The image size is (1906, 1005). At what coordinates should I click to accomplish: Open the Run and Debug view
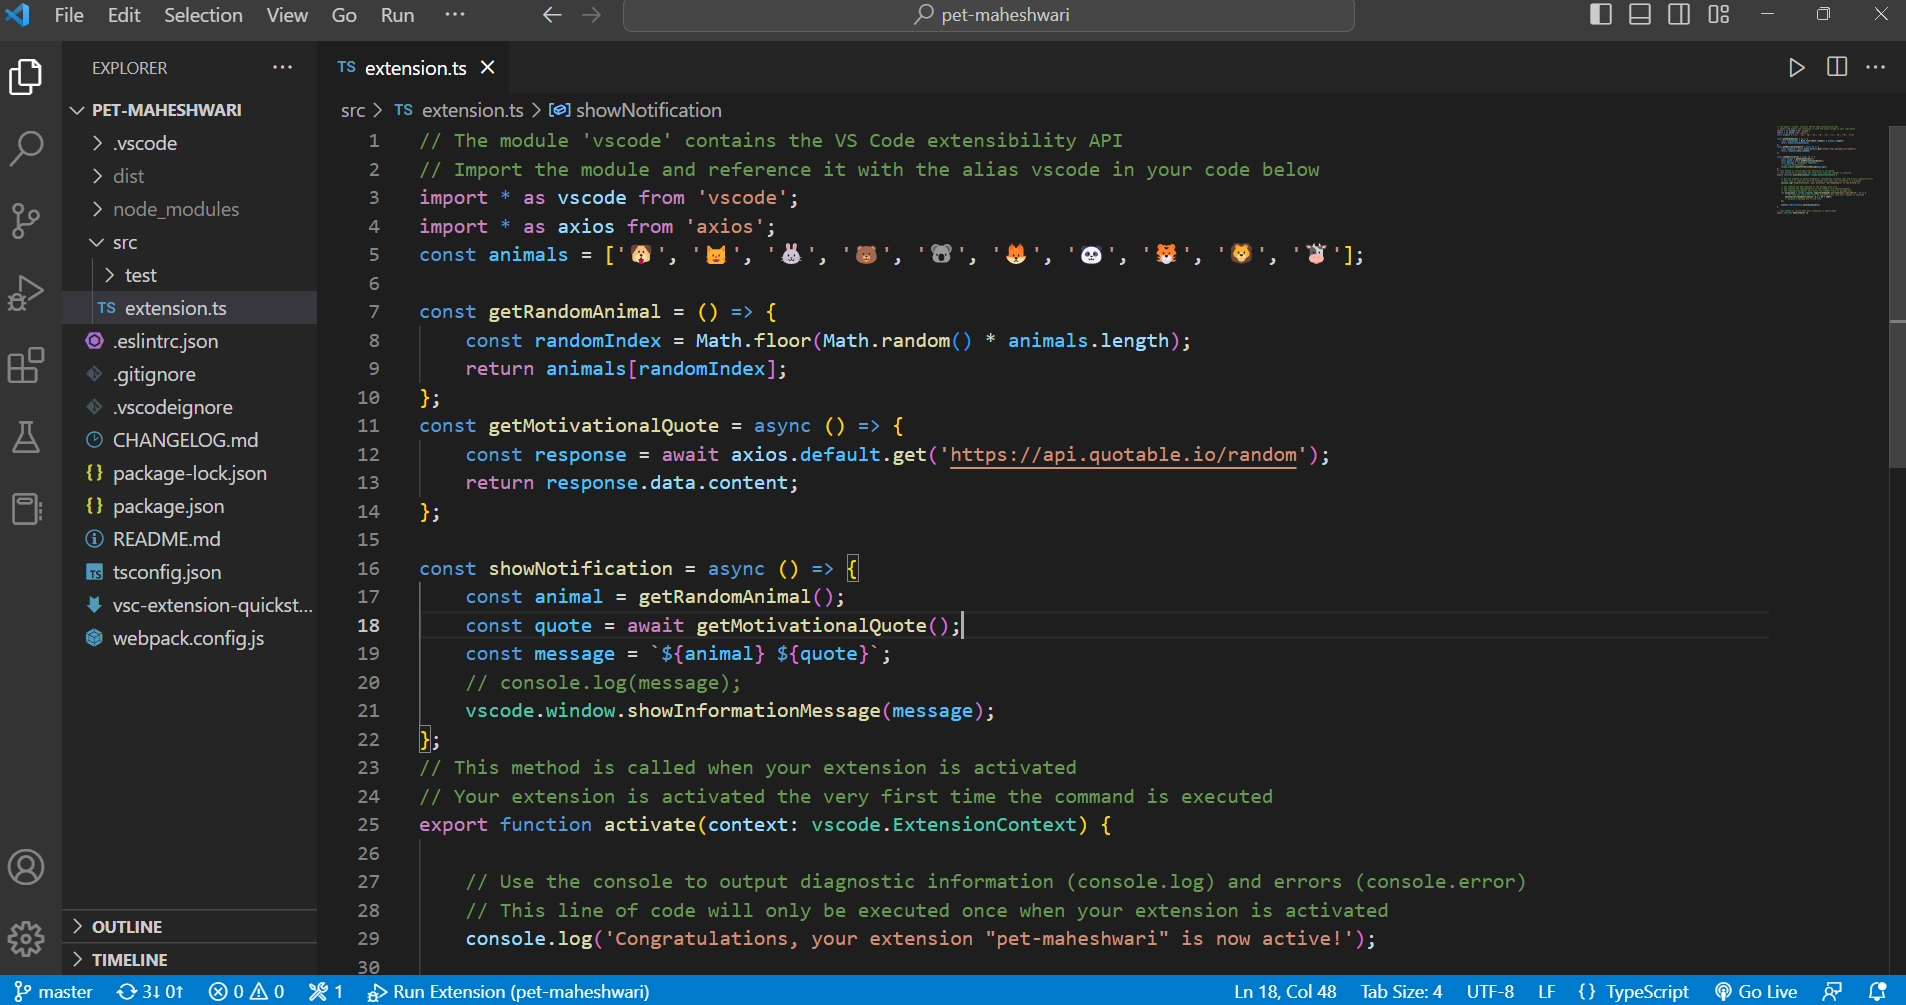[x=26, y=293]
